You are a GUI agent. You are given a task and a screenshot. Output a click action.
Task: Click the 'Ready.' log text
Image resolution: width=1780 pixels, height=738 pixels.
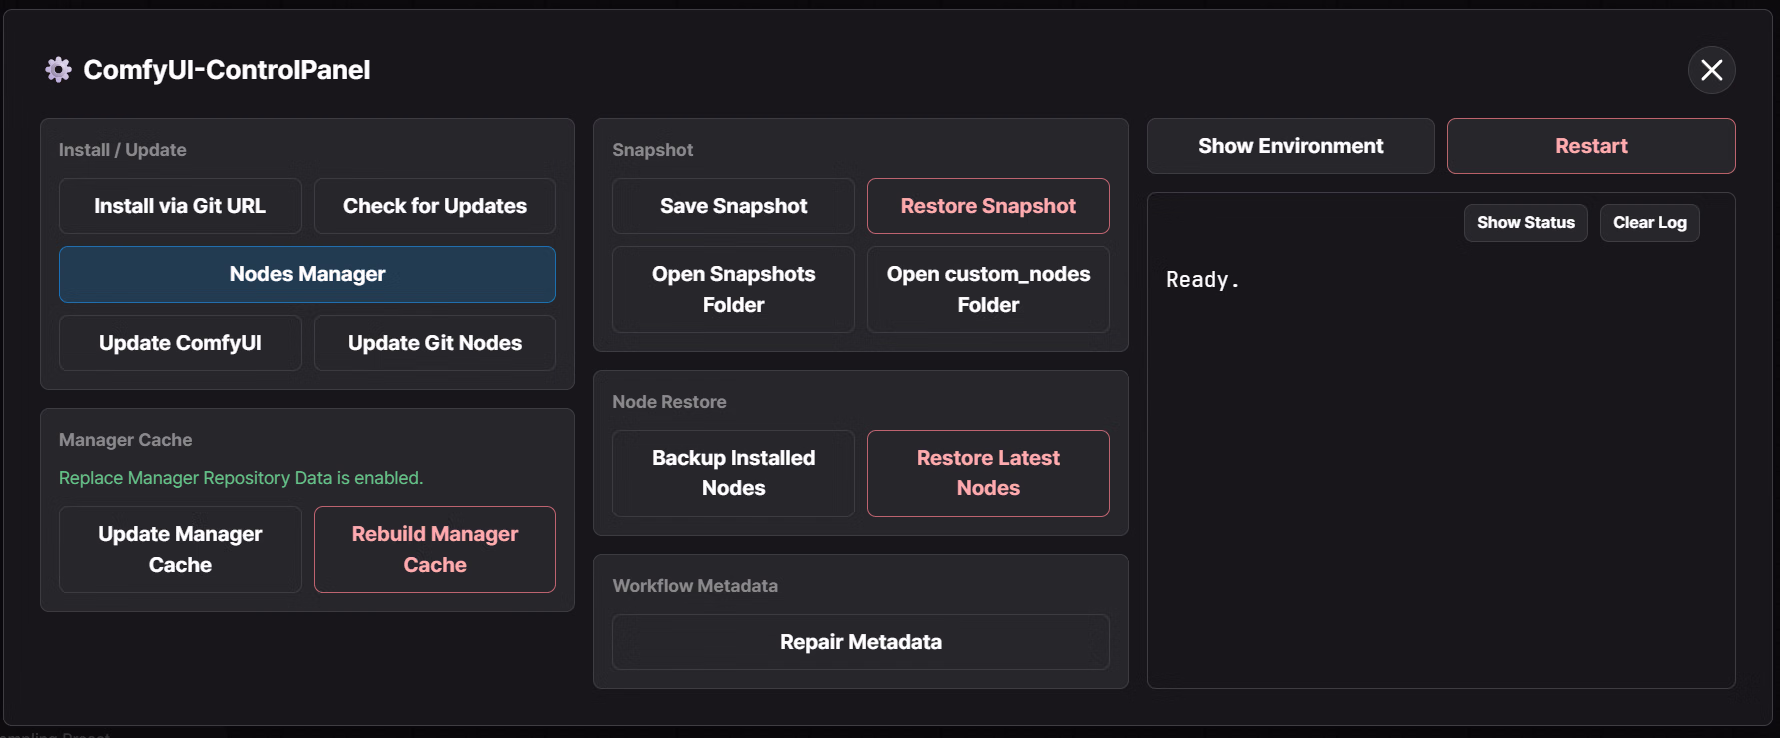pos(1202,280)
